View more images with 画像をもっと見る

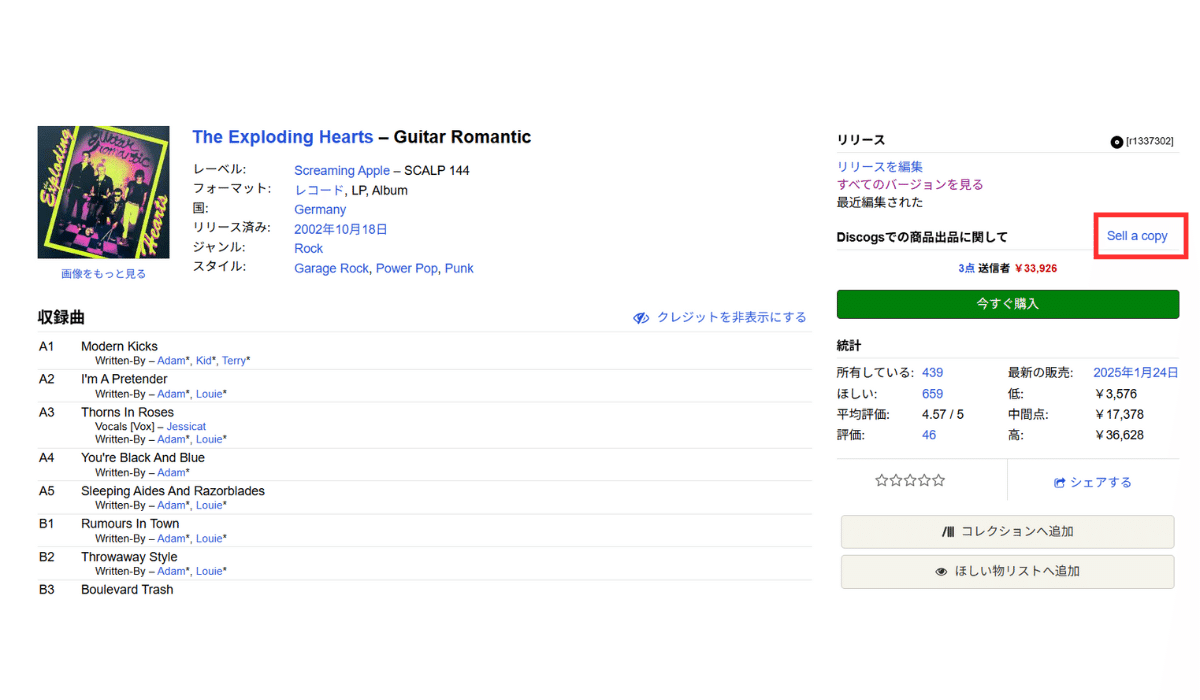pyautogui.click(x=103, y=273)
